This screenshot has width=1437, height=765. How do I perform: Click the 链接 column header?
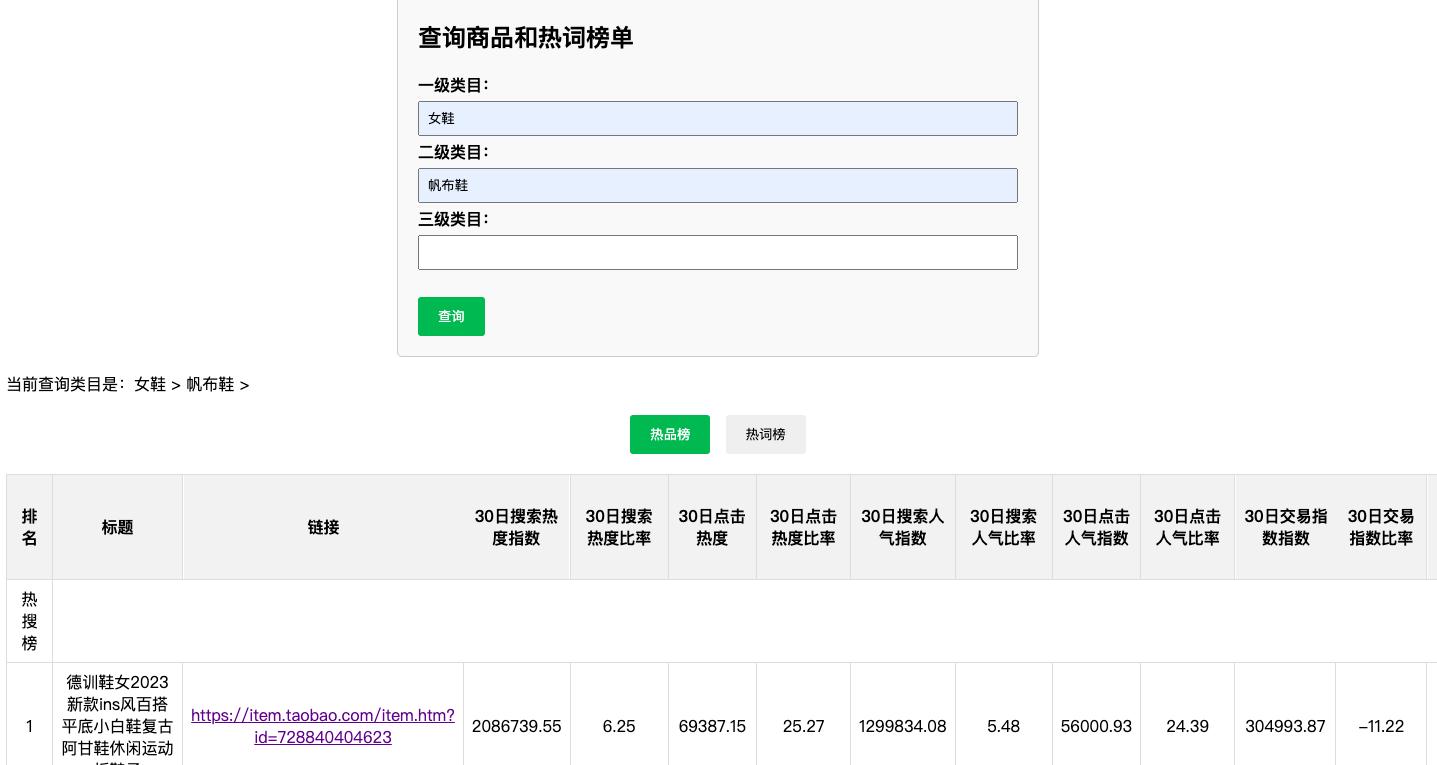(323, 527)
